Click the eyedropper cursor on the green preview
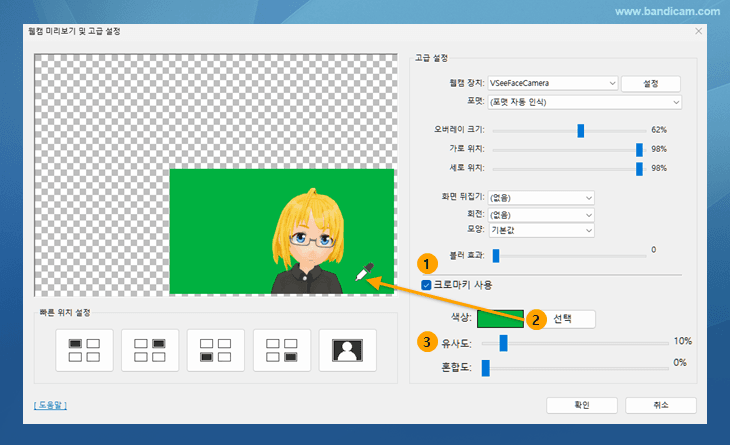This screenshot has width=730, height=445. pyautogui.click(x=364, y=271)
